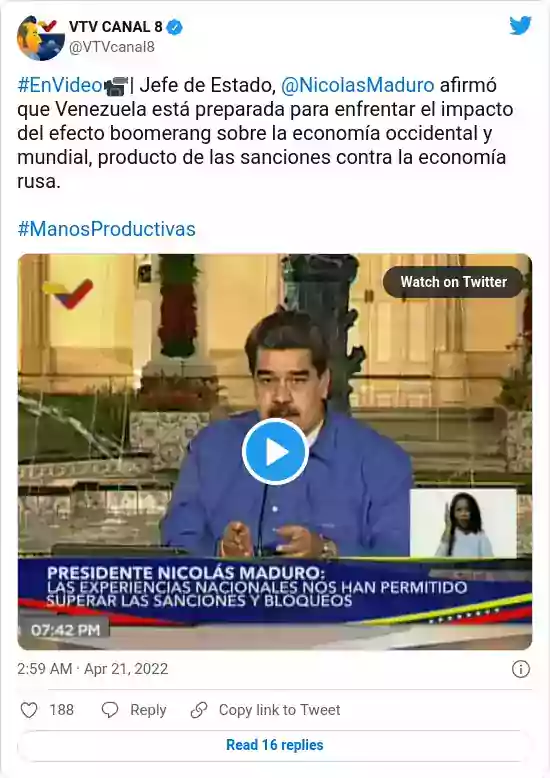550x778 pixels.
Task: Click the @VTVcanal8 handle
Action: 112,47
